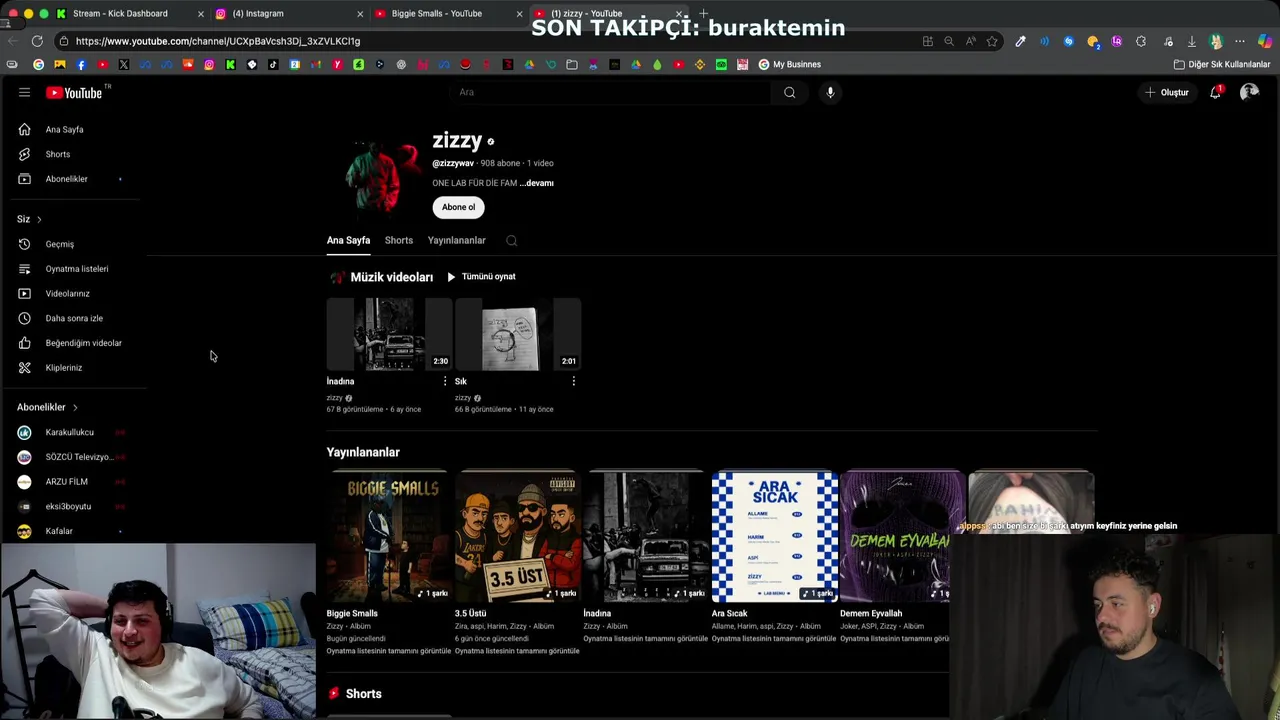
Task: Open the YouTube hamburger guide menu
Action: point(24,93)
